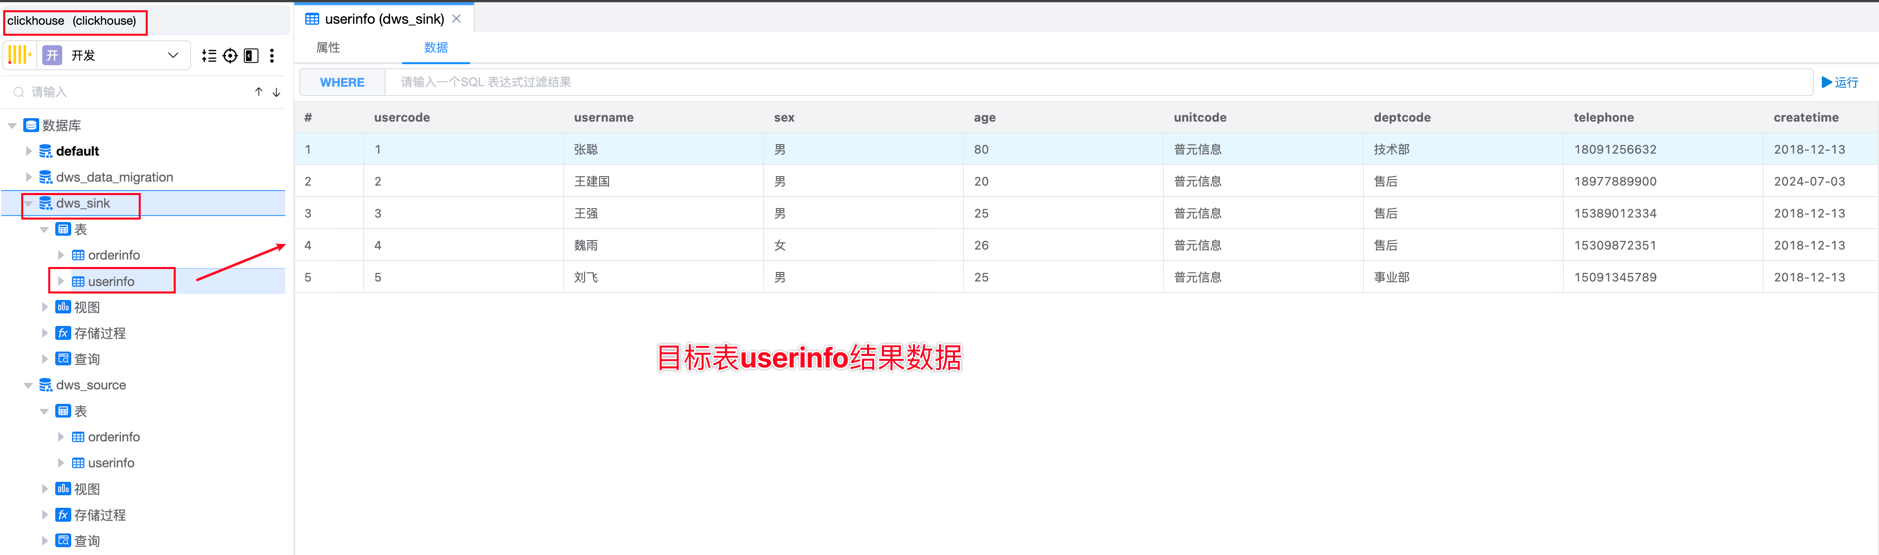The image size is (1879, 555).
Task: Collapse the dws_sink database node
Action: [x=28, y=204]
